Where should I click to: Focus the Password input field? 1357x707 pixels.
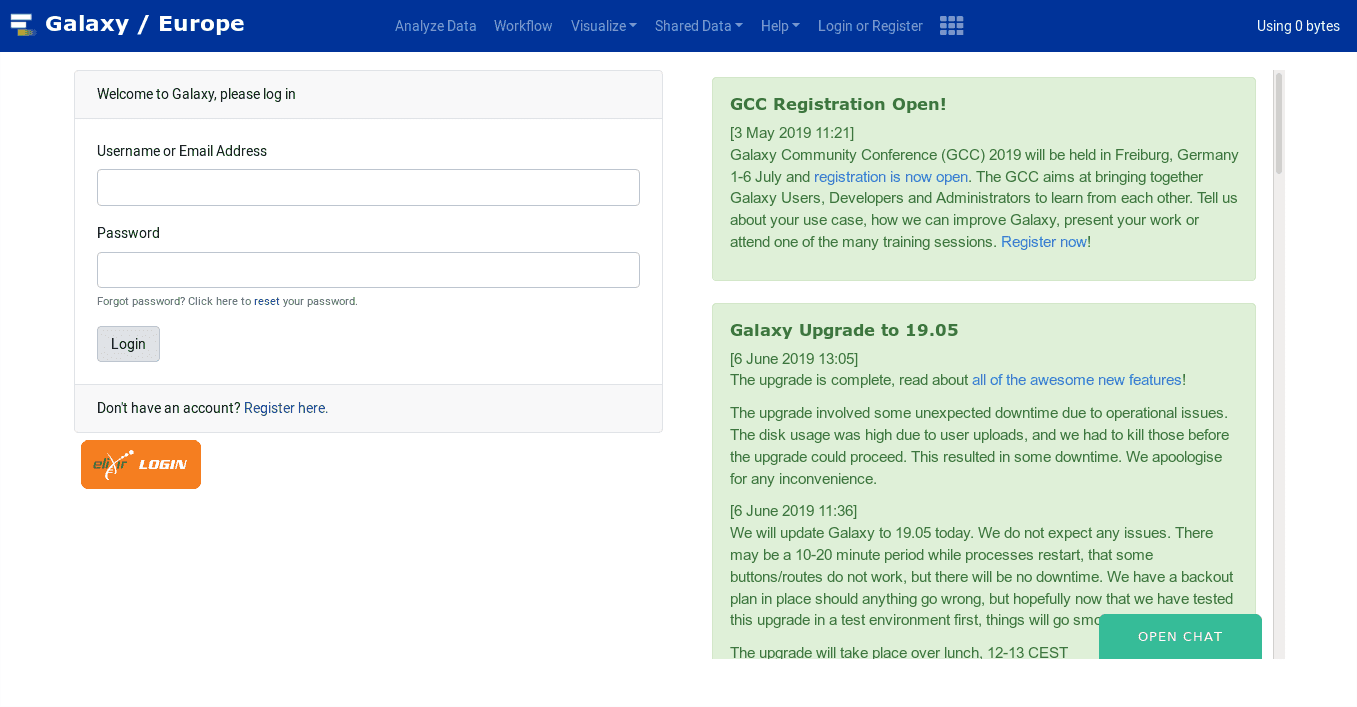tap(368, 270)
